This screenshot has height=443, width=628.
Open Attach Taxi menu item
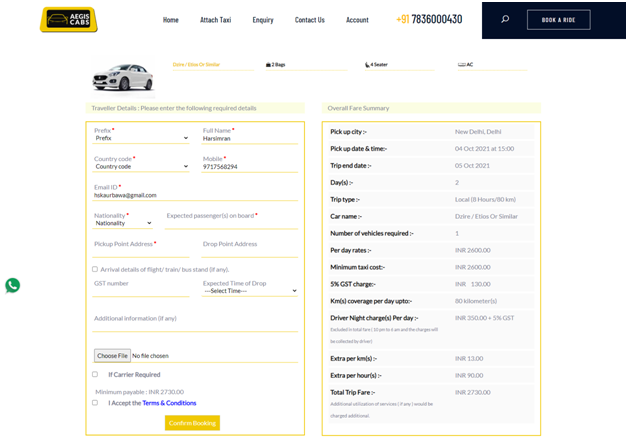pos(215,20)
